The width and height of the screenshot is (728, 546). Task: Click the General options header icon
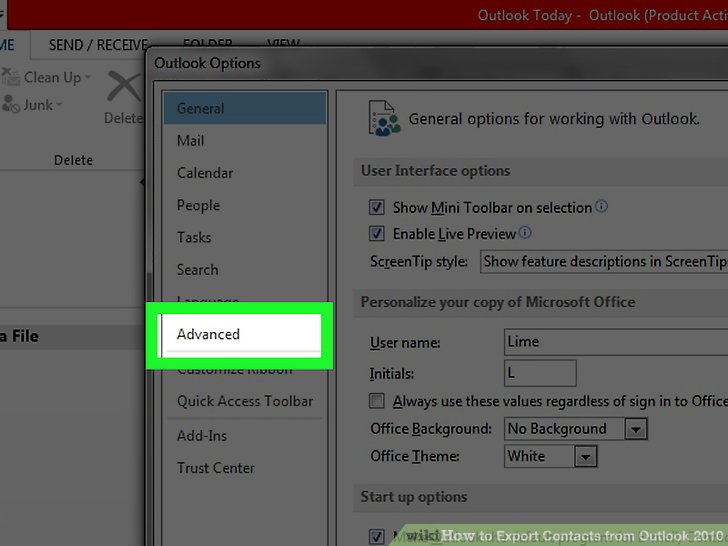tap(384, 119)
